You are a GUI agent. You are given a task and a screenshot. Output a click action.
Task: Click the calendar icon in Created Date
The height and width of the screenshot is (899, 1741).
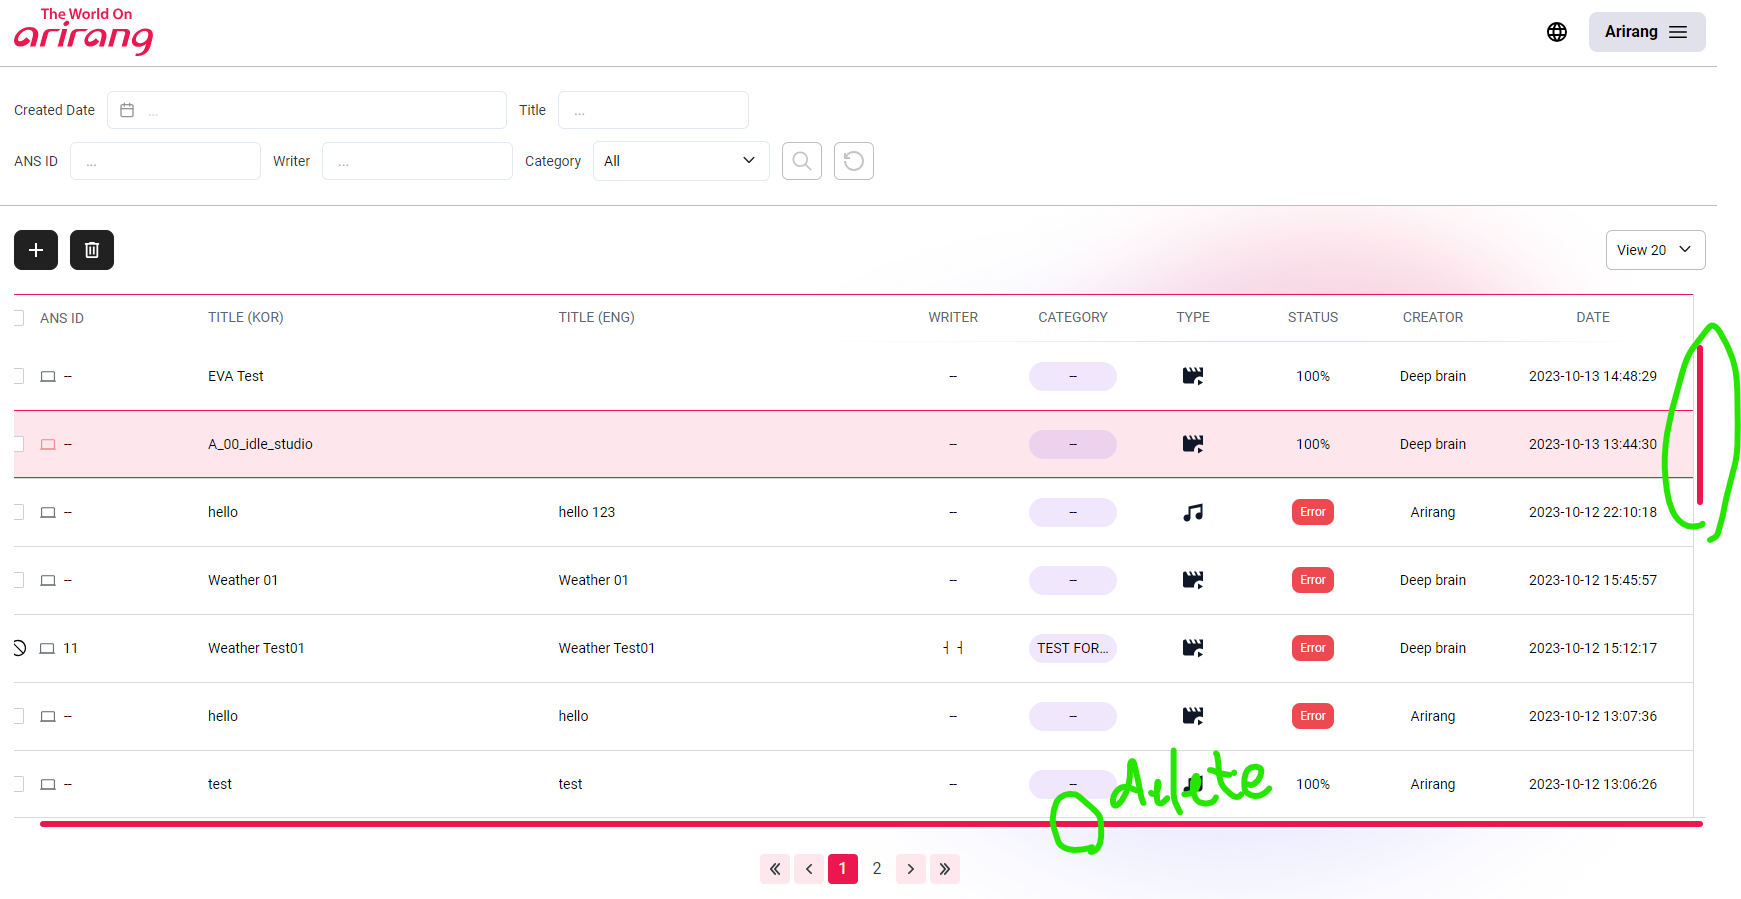(x=127, y=110)
